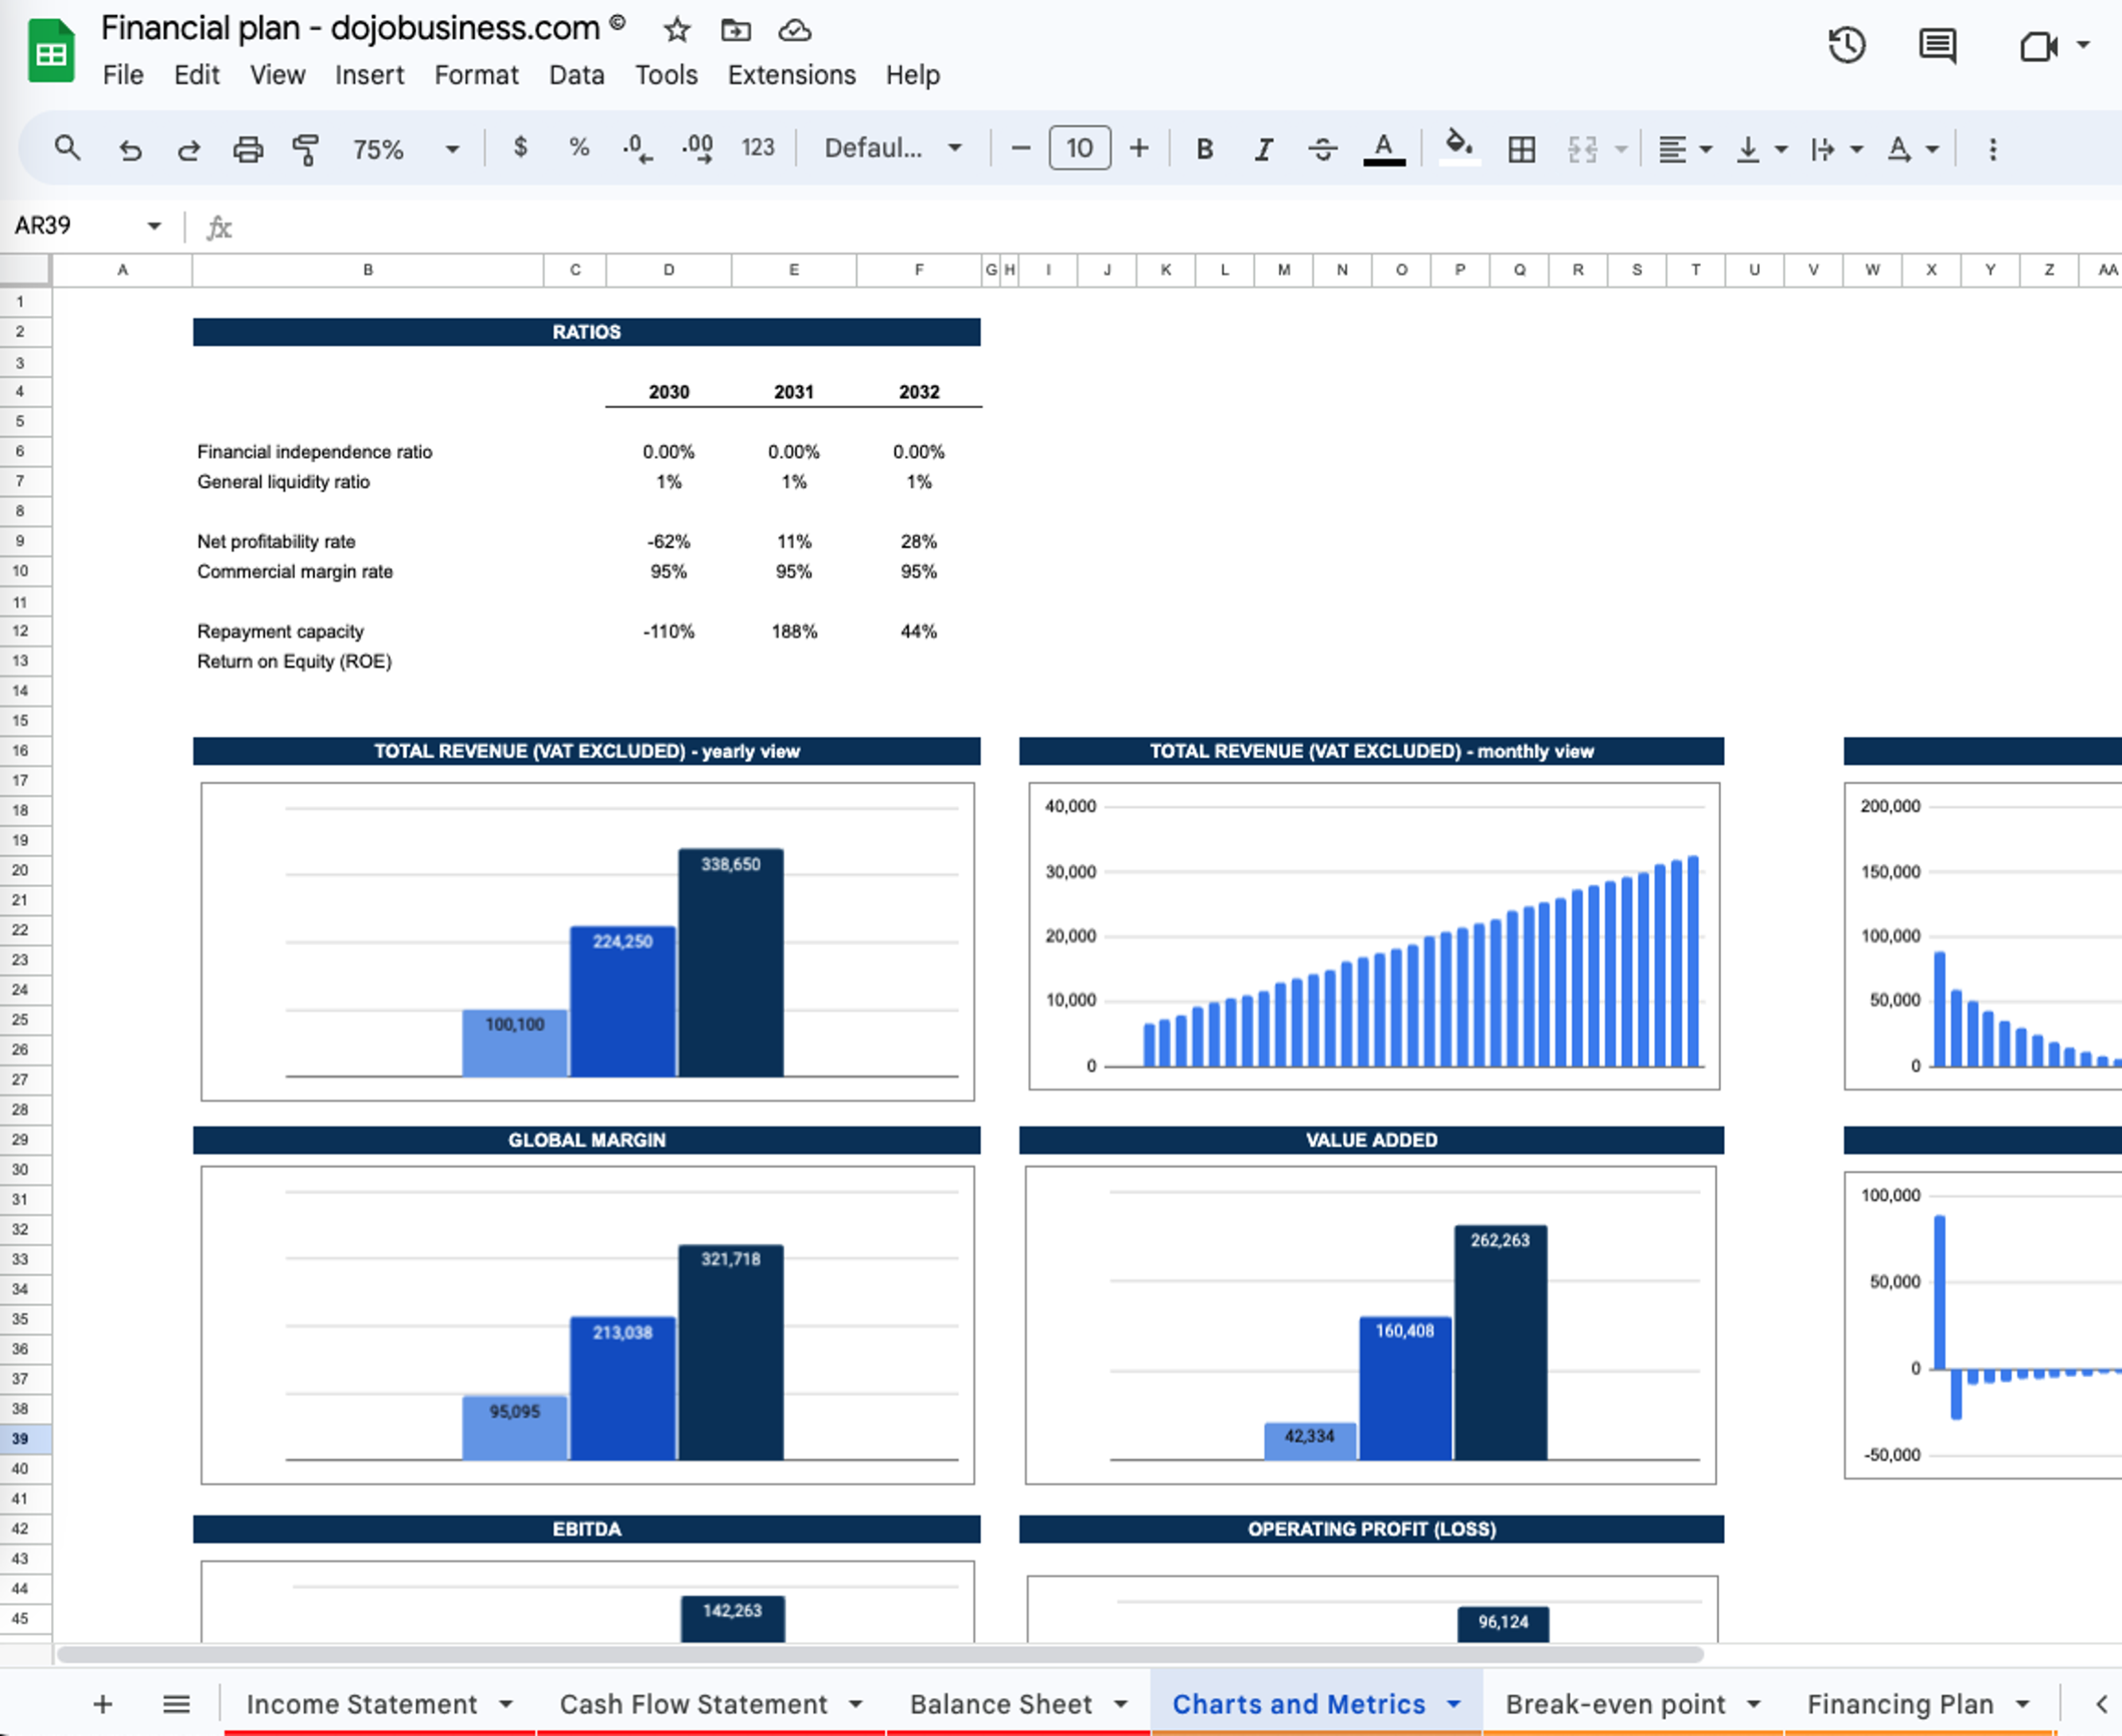This screenshot has height=1736, width=2122.
Task: Open the font family dropdown
Action: 890,148
